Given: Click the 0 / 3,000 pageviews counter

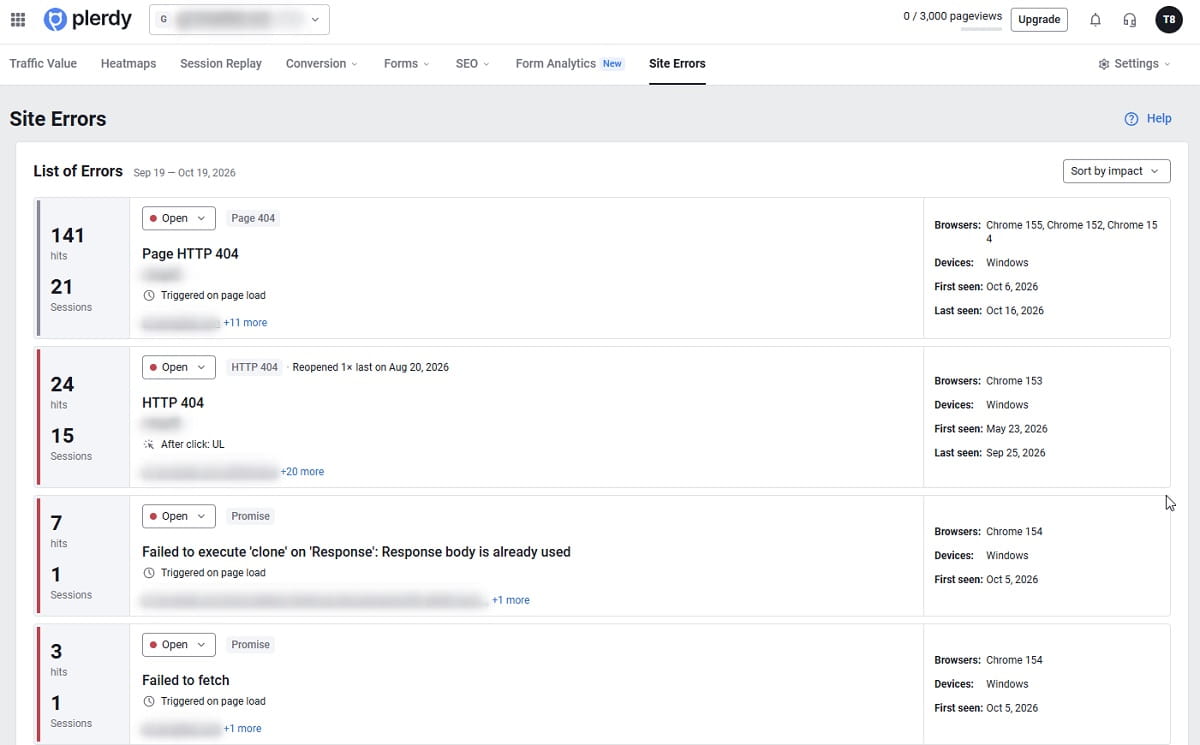Looking at the screenshot, I should pos(952,17).
